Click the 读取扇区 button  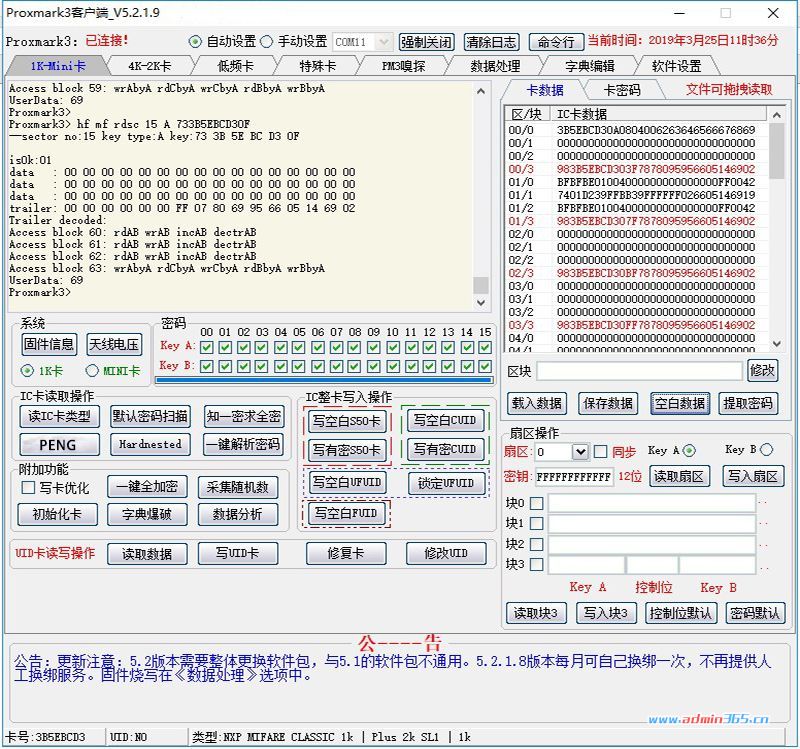(x=679, y=477)
